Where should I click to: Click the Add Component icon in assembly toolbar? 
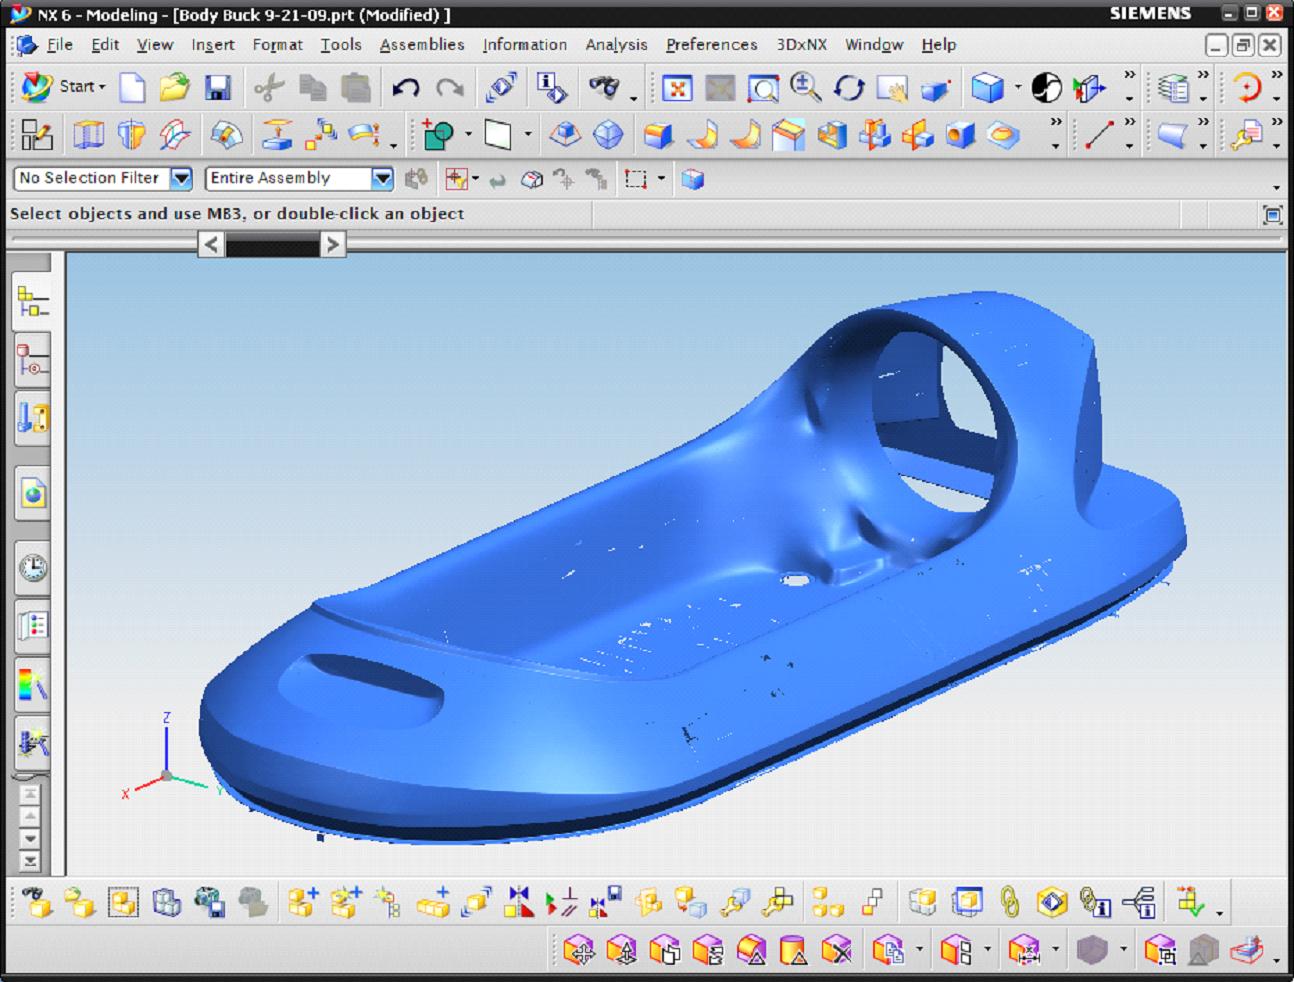303,902
